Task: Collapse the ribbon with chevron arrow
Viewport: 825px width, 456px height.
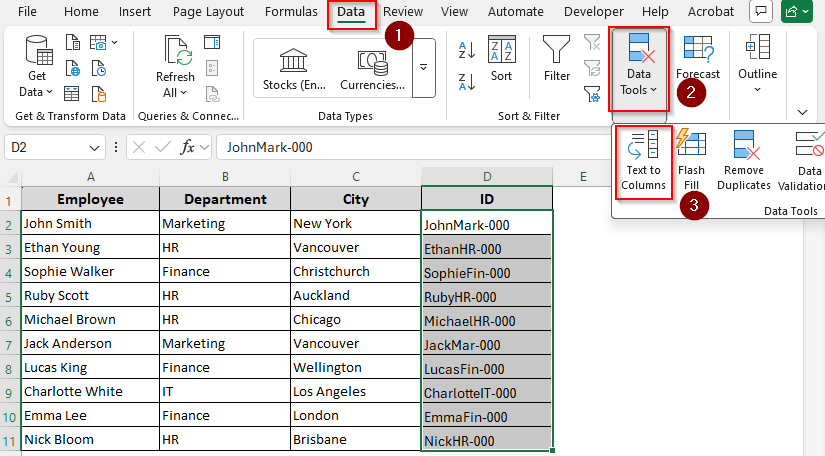Action: [802, 112]
